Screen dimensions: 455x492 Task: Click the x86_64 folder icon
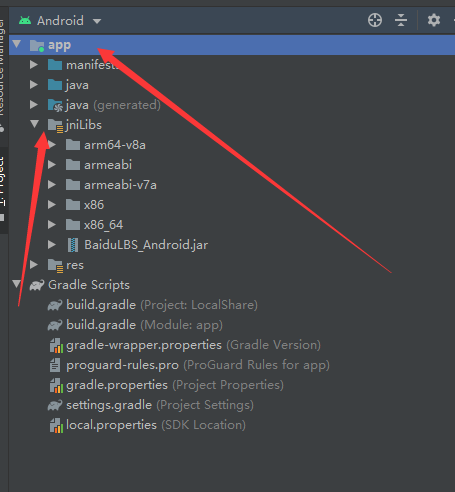[73, 225]
